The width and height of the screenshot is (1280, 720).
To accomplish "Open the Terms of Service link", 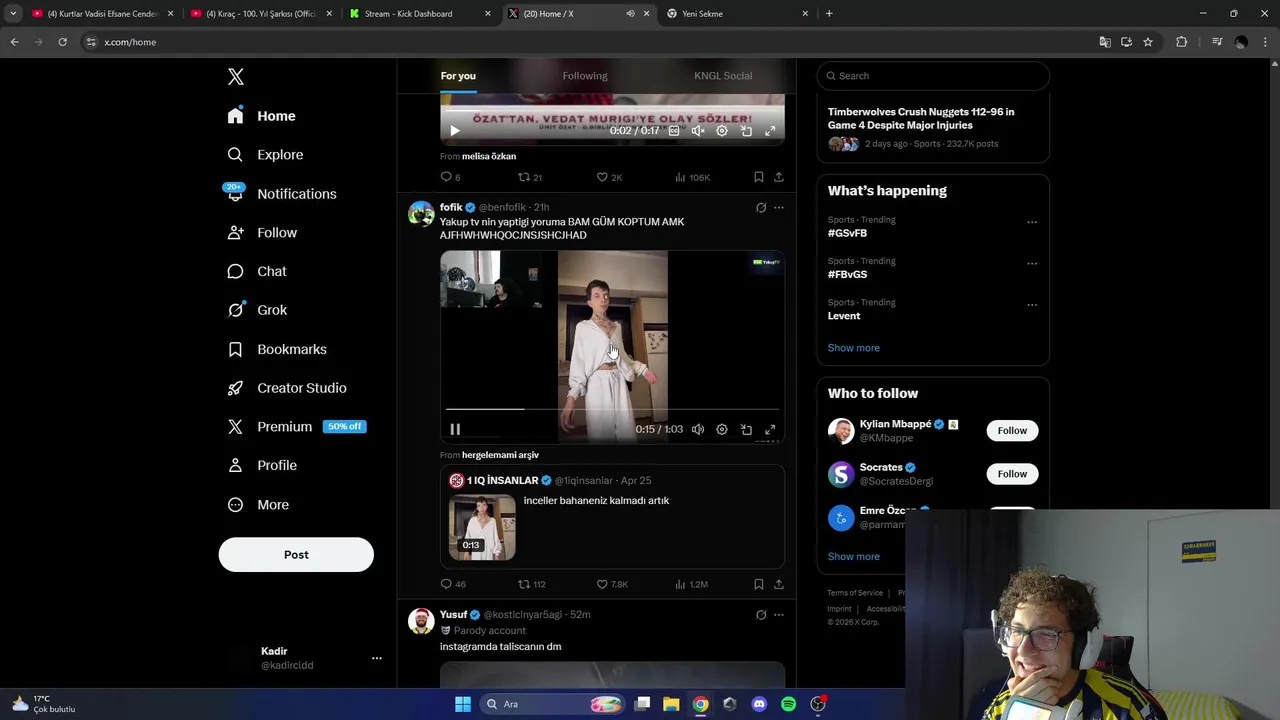I will pyautogui.click(x=855, y=593).
